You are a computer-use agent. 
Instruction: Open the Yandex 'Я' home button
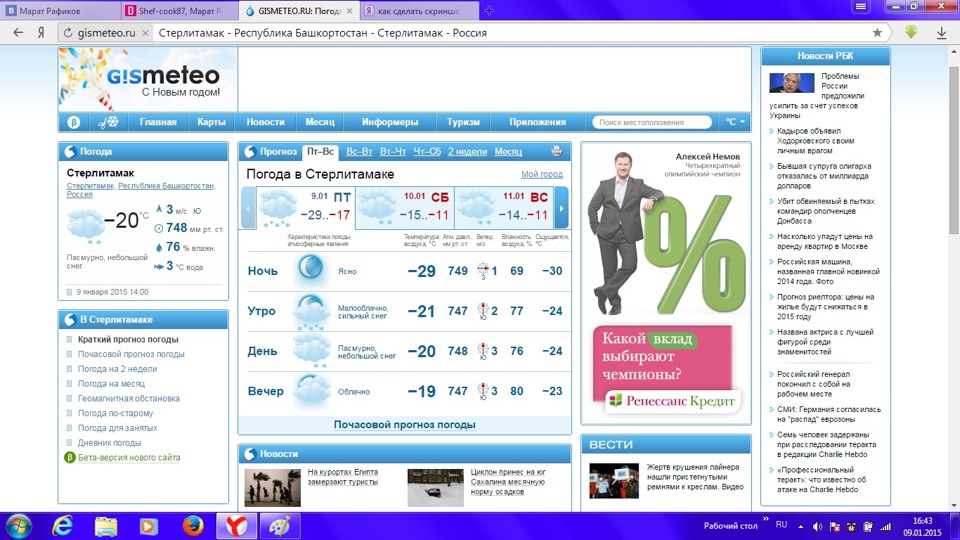click(41, 33)
